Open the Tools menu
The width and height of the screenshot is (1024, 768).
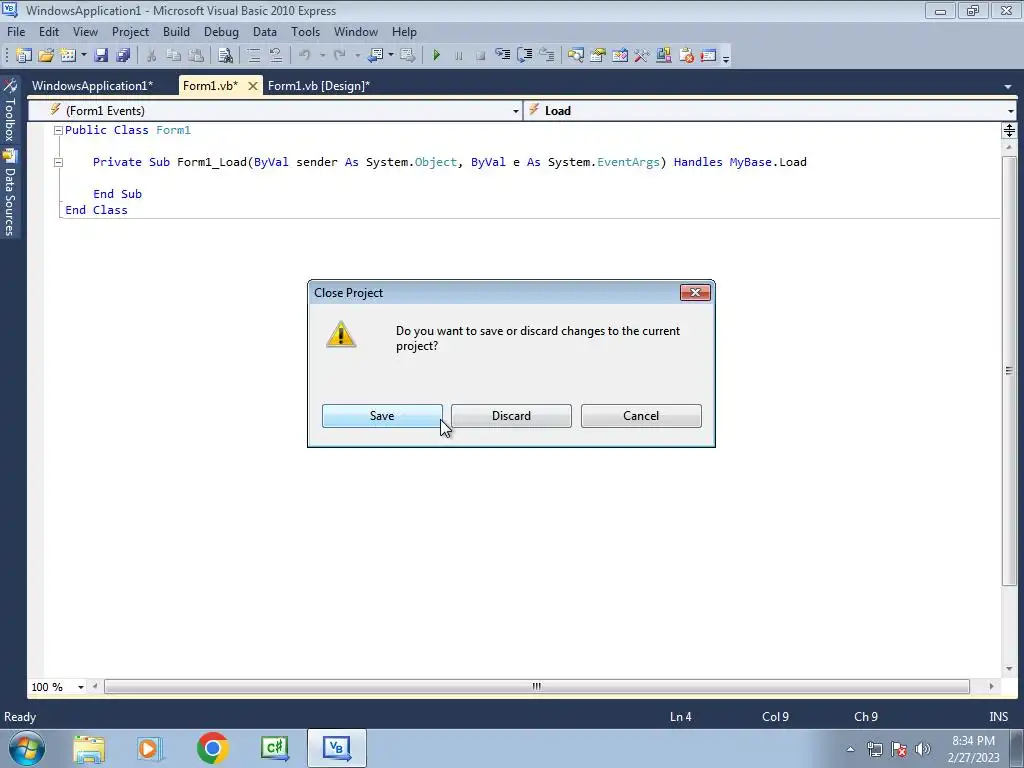(x=305, y=31)
